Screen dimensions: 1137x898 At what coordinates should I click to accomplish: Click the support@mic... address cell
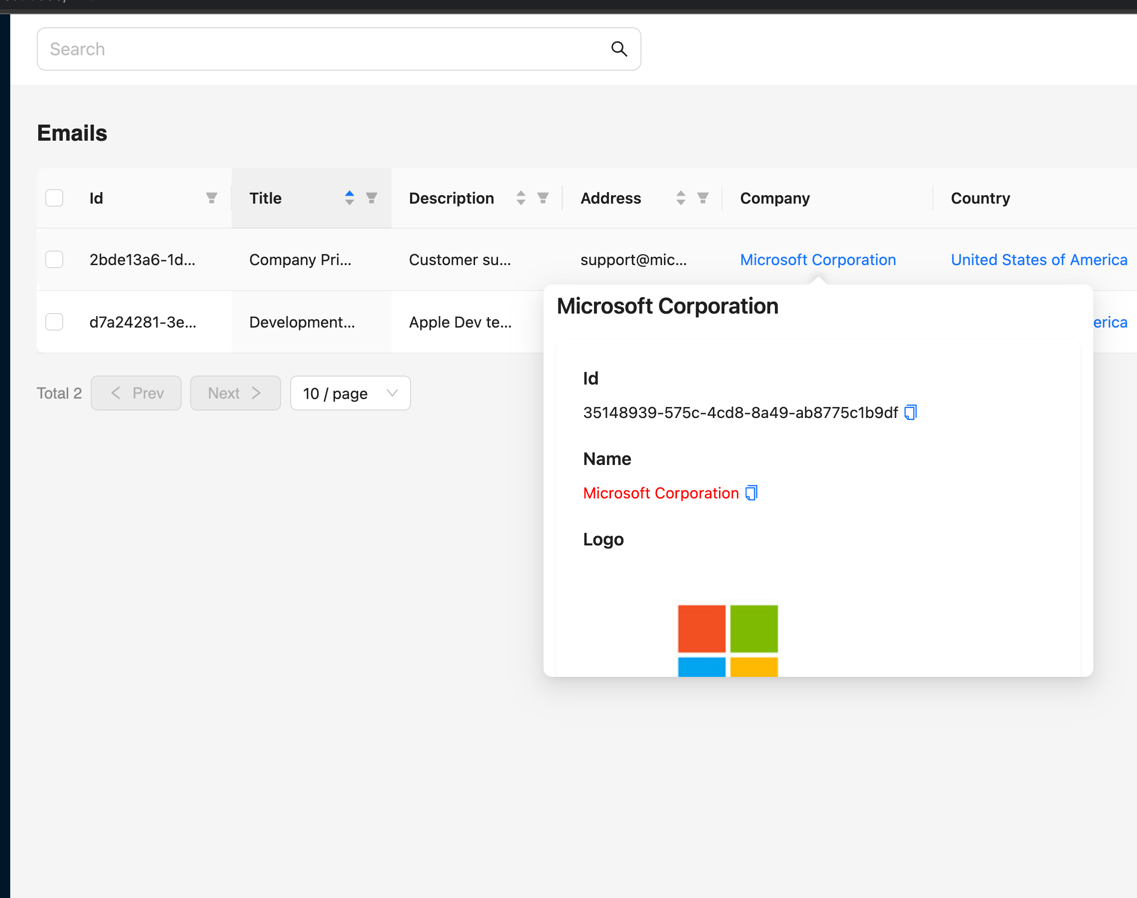click(633, 260)
